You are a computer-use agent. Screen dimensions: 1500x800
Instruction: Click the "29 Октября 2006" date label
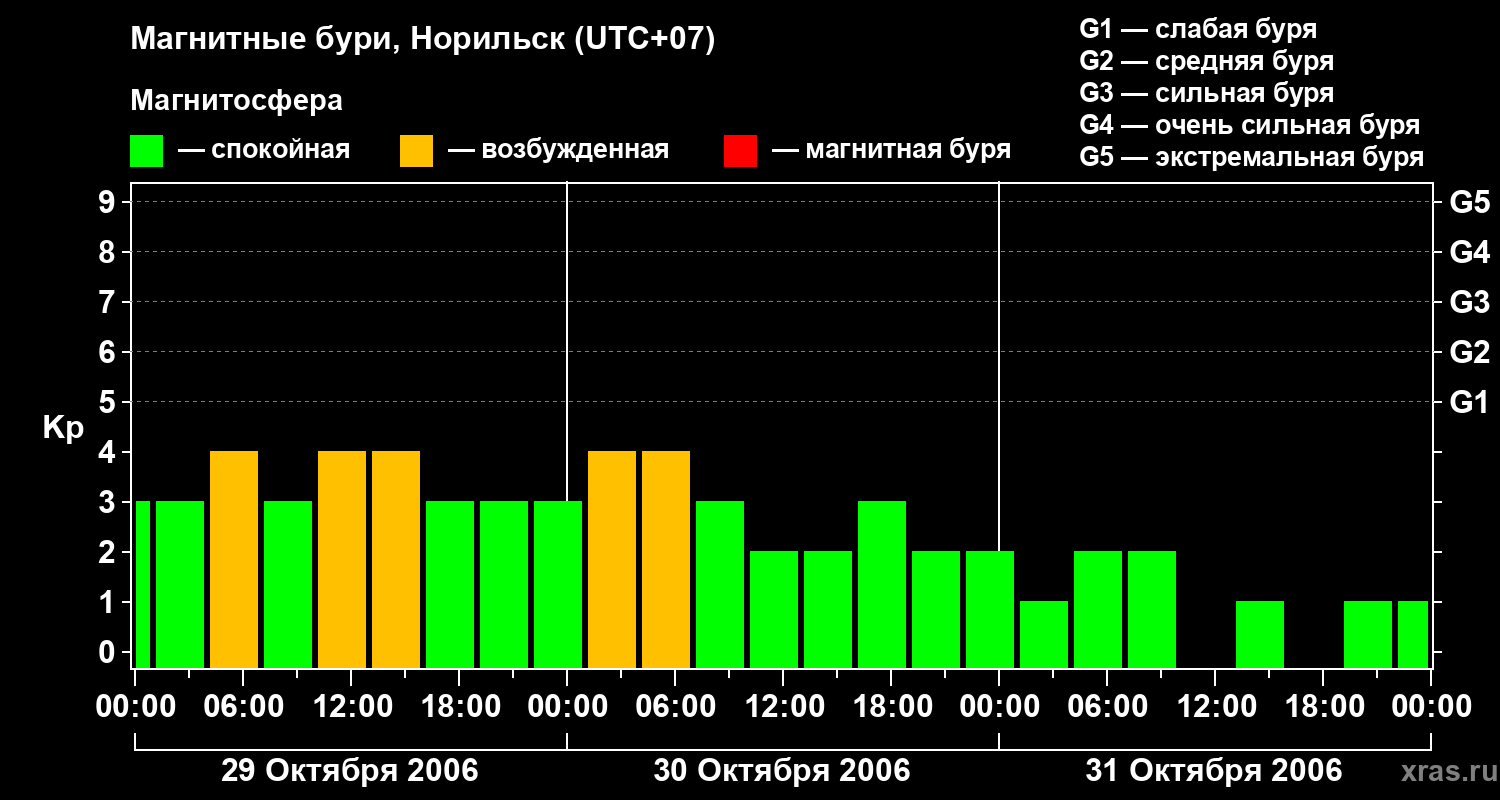pyautogui.click(x=350, y=771)
